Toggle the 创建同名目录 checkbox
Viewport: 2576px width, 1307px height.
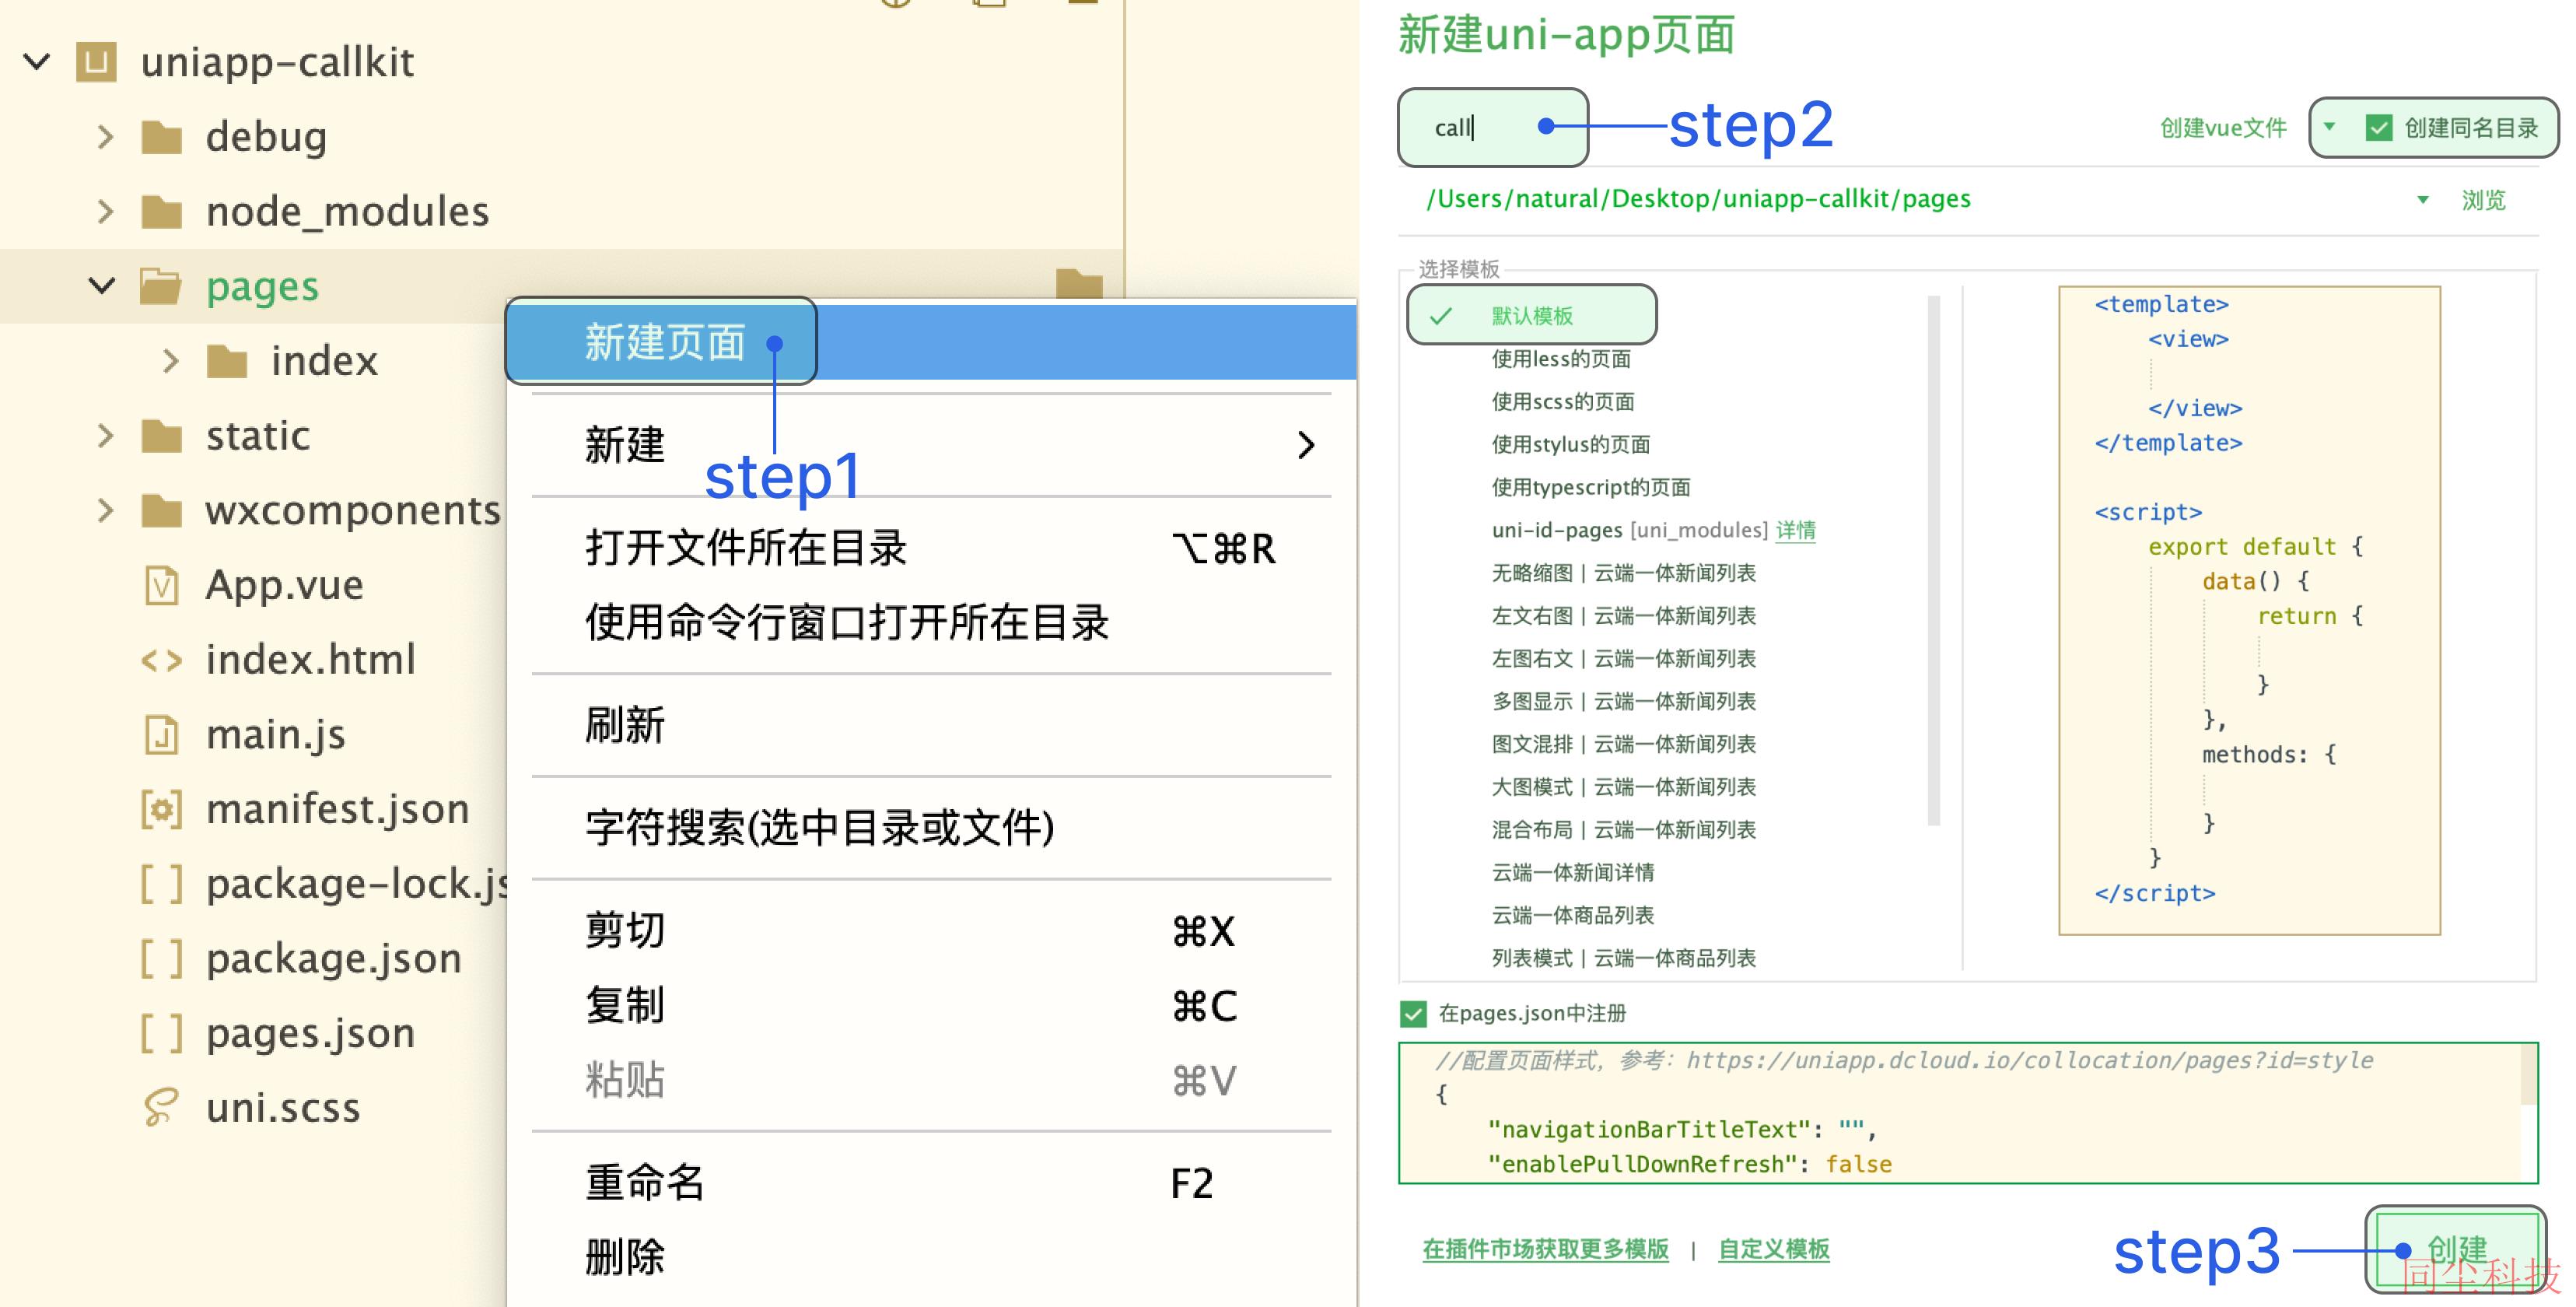point(2378,128)
